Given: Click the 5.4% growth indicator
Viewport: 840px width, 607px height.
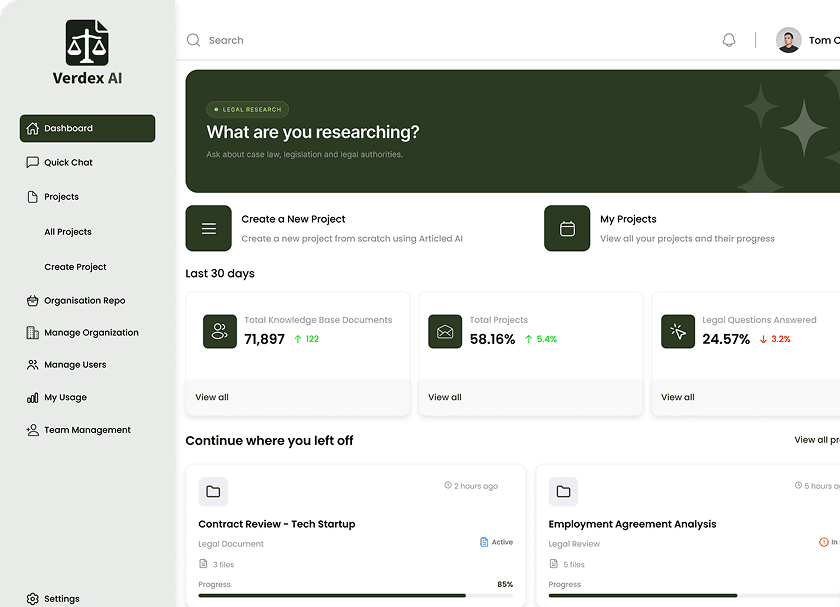Looking at the screenshot, I should point(541,339).
